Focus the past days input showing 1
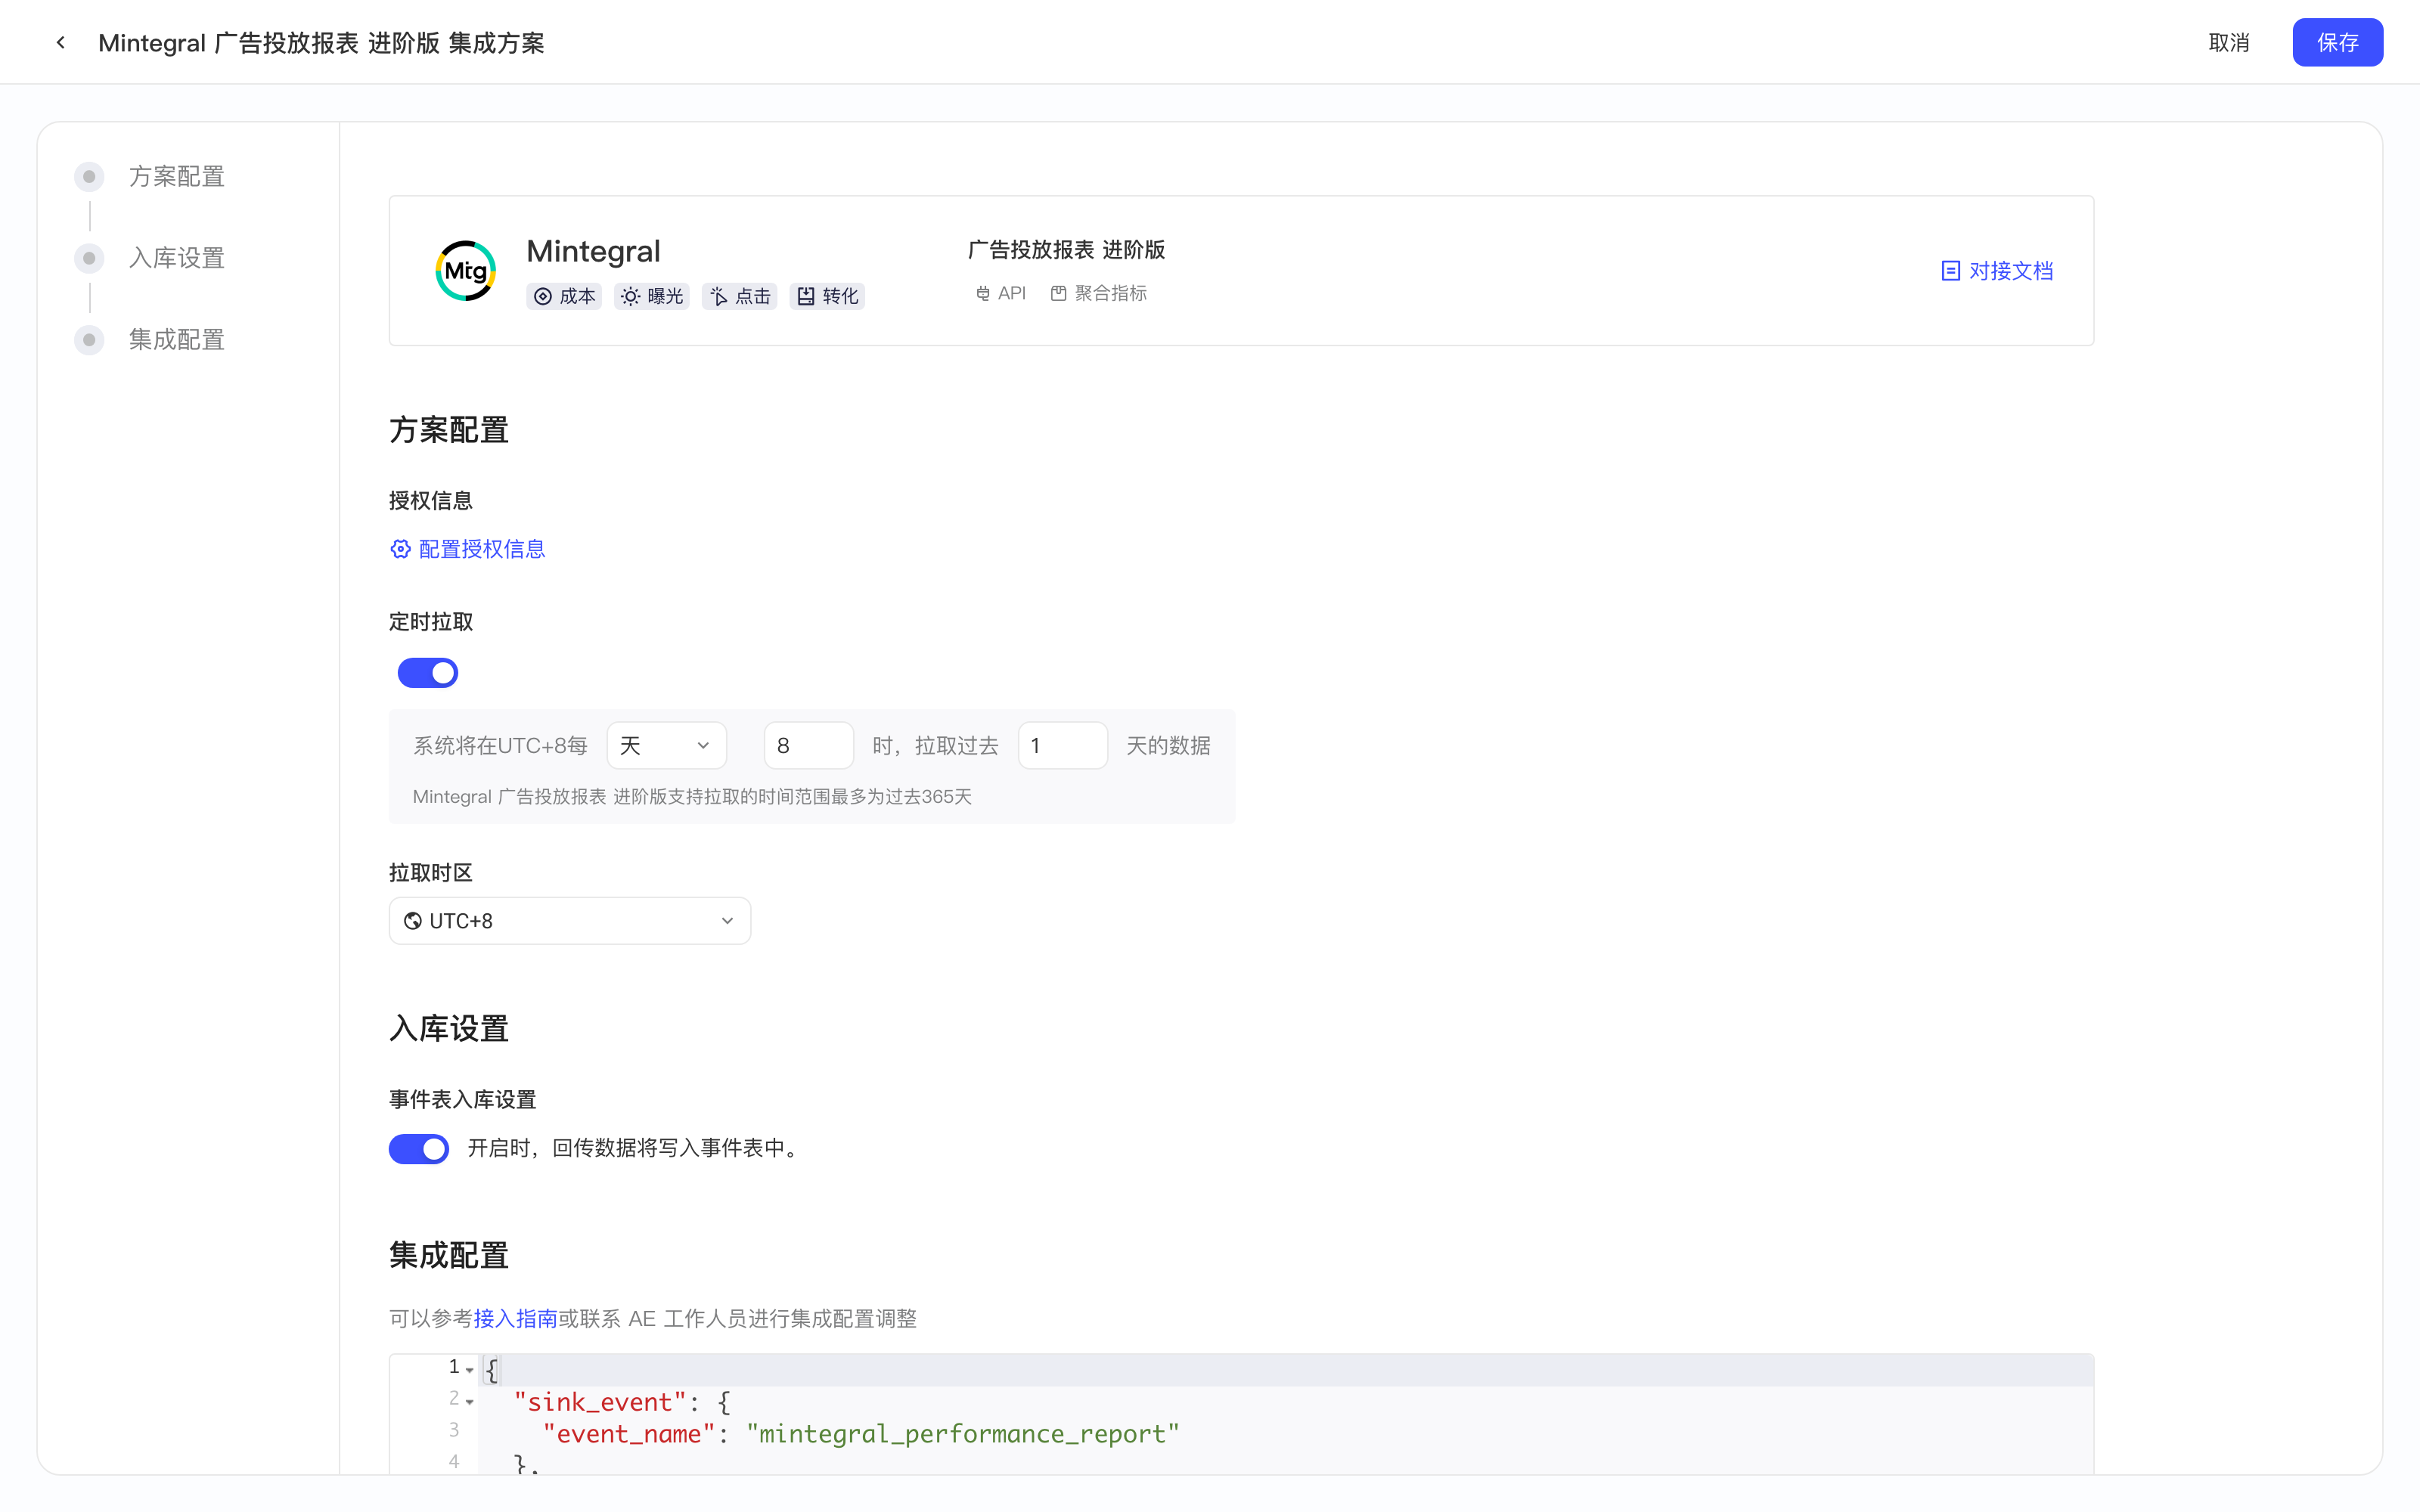The width and height of the screenshot is (2420, 1512). pyautogui.click(x=1062, y=745)
